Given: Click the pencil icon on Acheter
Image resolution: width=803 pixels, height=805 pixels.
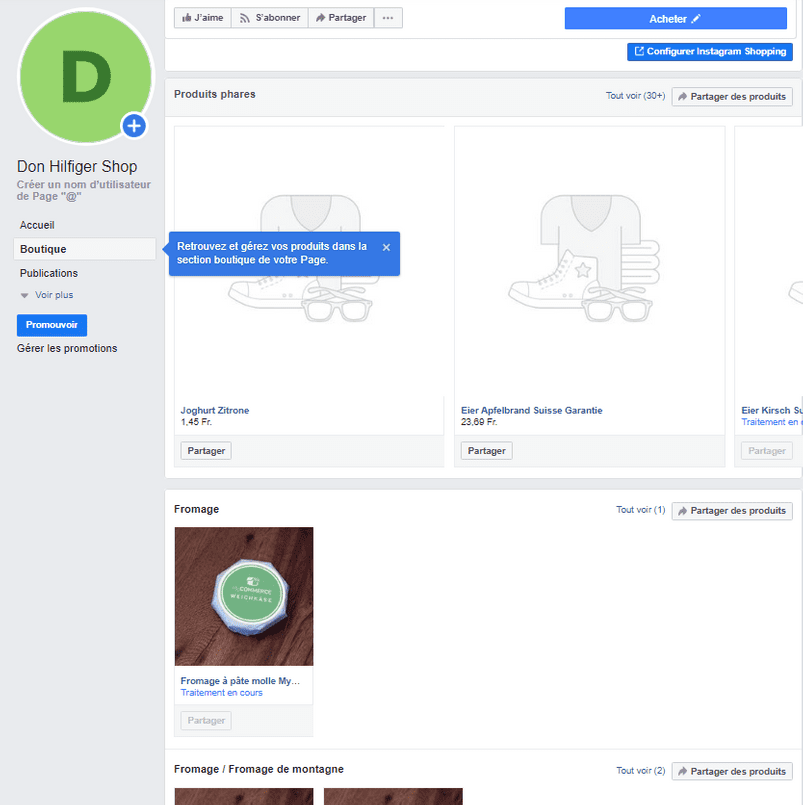Looking at the screenshot, I should (x=696, y=19).
